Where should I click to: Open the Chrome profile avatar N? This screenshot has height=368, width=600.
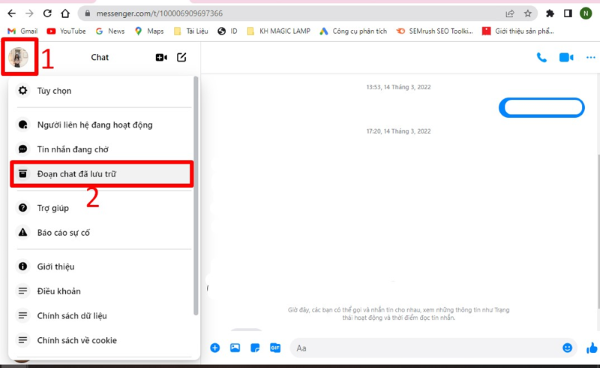tap(586, 13)
